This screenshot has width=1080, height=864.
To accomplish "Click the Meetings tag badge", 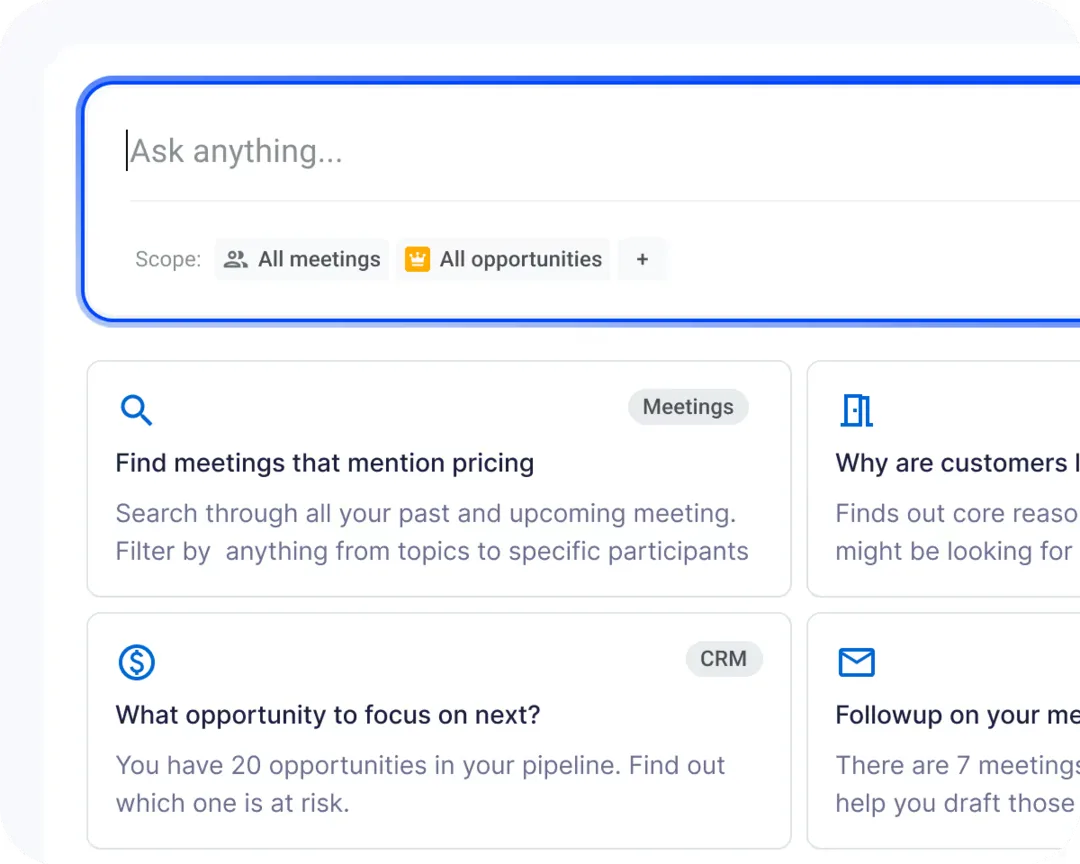I will click(688, 407).
